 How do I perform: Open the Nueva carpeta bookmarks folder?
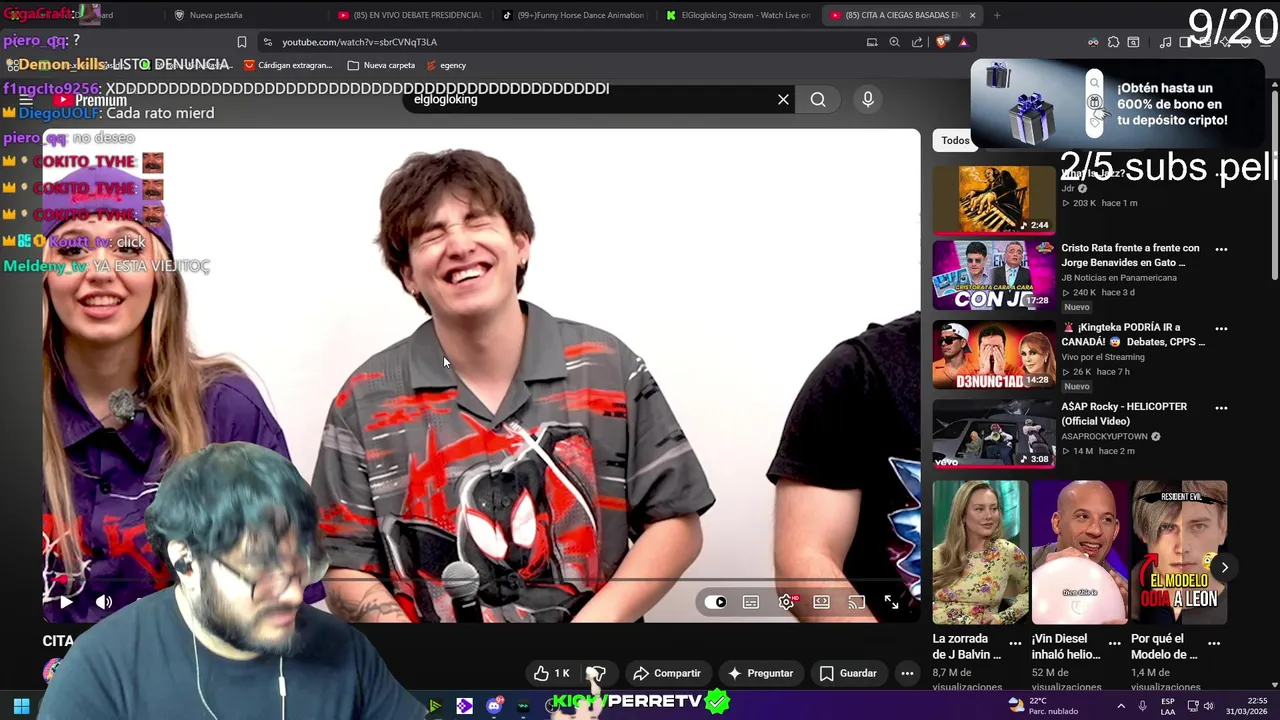(381, 65)
